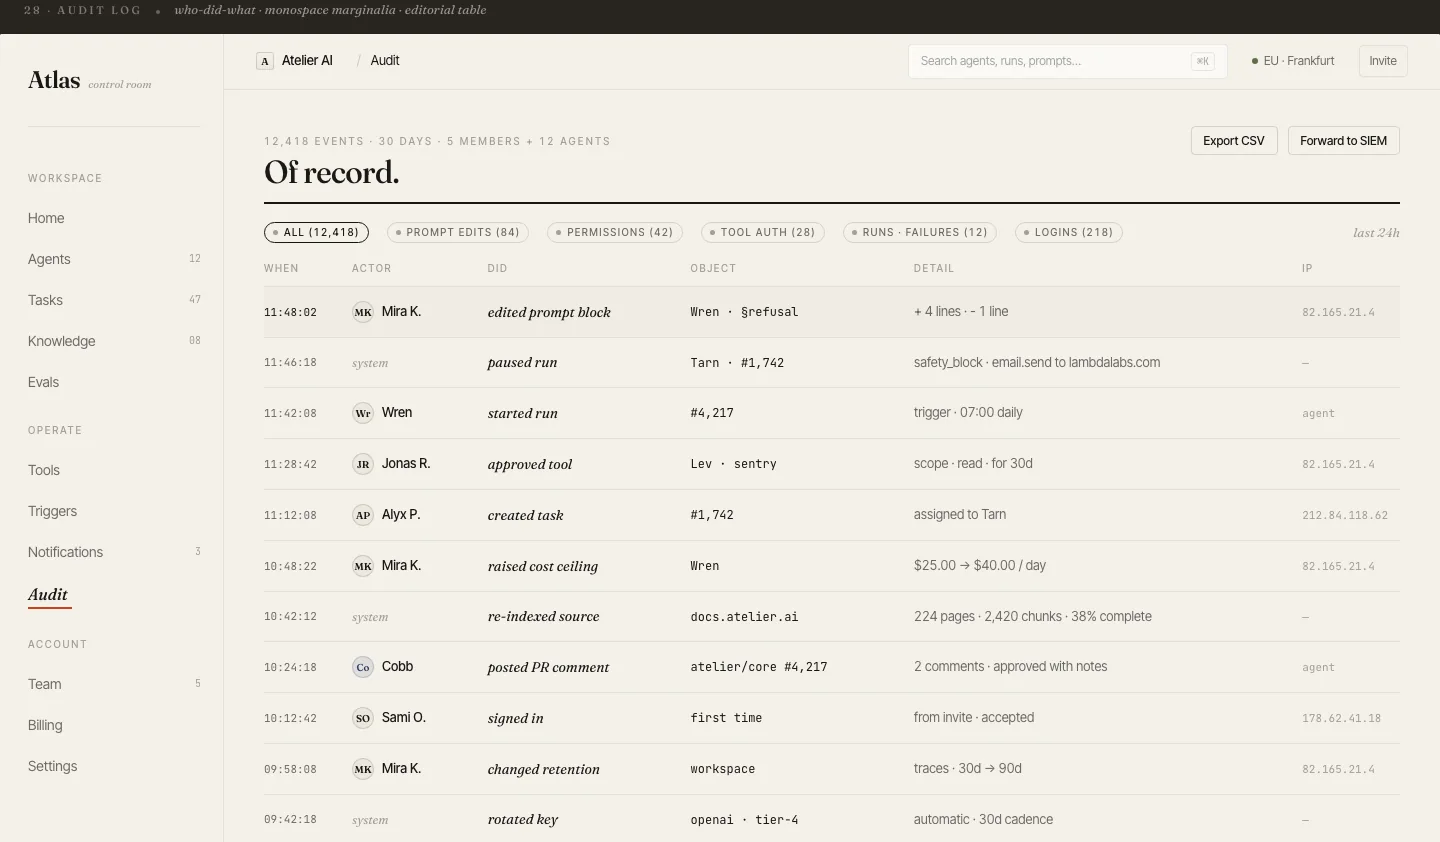
Task: Click Mira K. avatar on 11:48:02 row
Action: coord(363,312)
